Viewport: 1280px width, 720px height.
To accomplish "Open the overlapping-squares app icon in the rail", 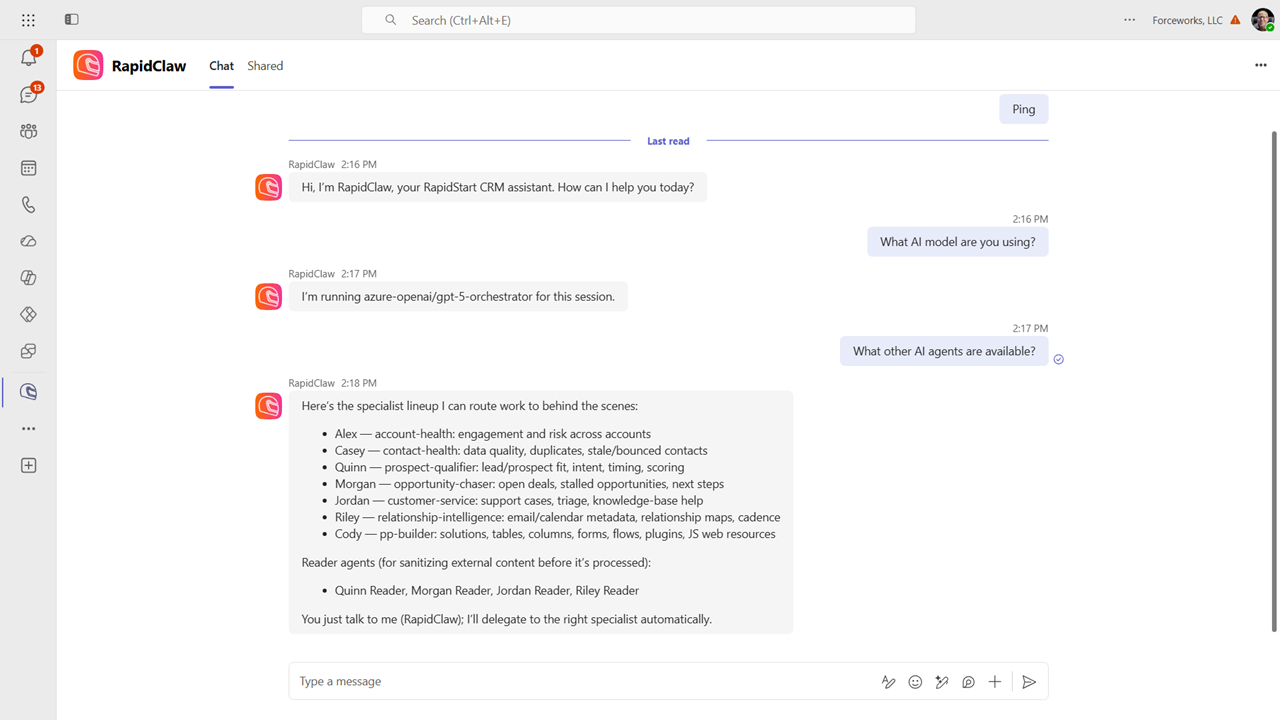I will coord(28,352).
